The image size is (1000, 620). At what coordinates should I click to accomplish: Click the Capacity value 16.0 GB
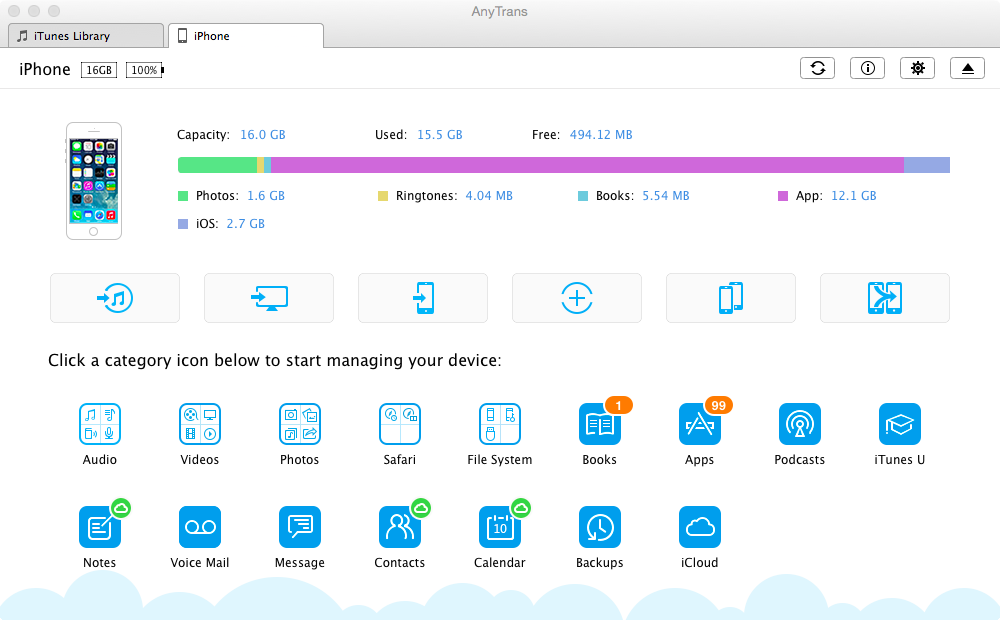click(263, 135)
